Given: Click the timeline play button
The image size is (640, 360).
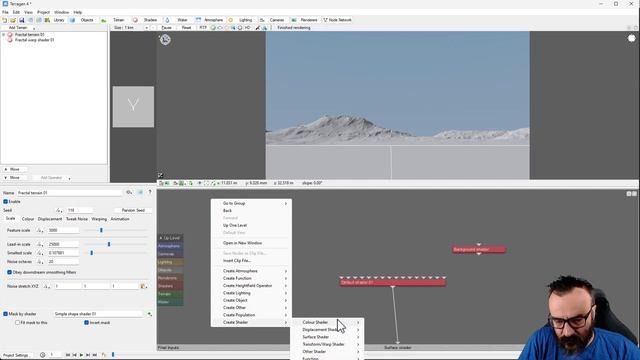Looking at the screenshot, I should pyautogui.click(x=81, y=355).
